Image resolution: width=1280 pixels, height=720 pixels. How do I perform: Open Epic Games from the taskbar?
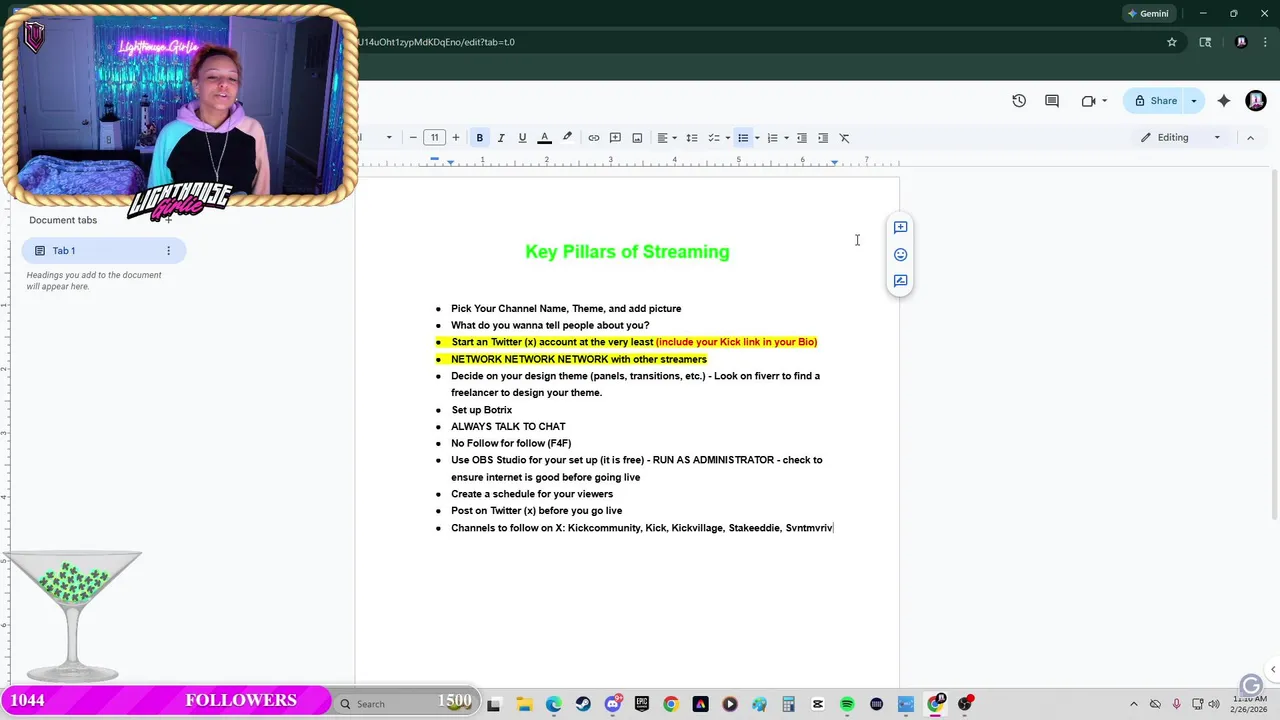click(641, 704)
